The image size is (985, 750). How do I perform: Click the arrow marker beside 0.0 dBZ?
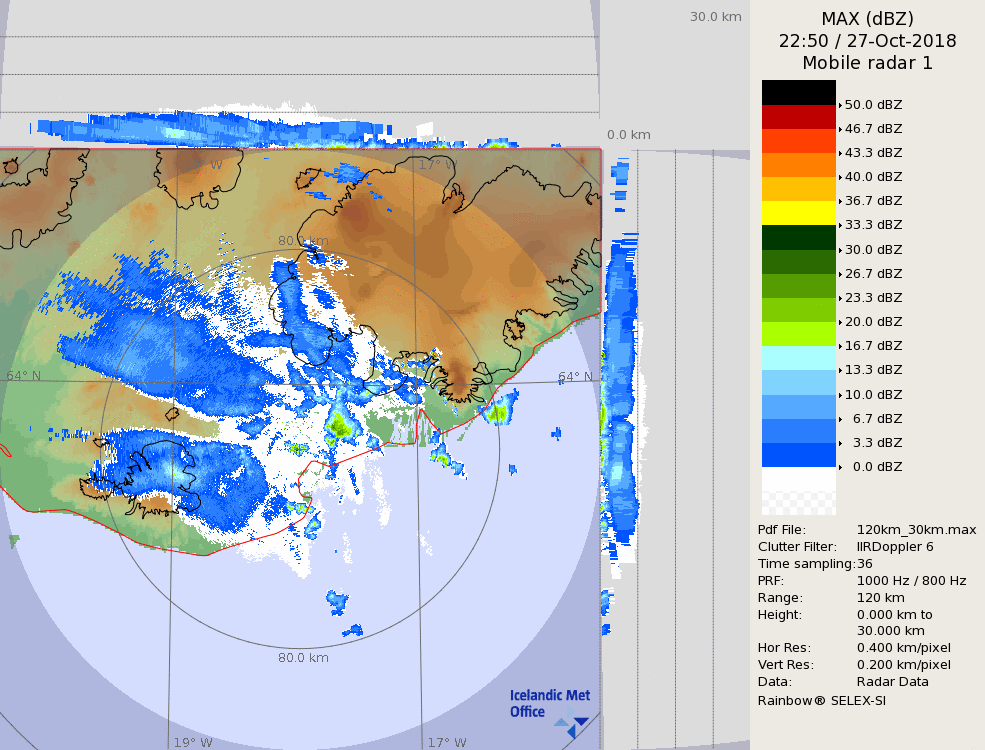[840, 467]
